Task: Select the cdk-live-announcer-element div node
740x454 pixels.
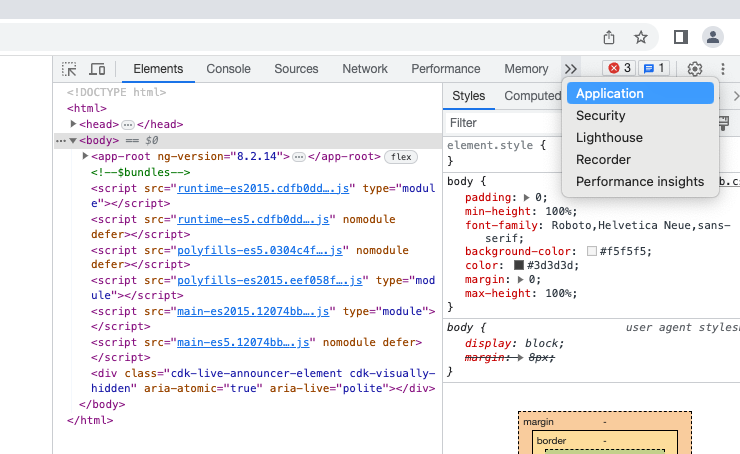Action: (263, 381)
